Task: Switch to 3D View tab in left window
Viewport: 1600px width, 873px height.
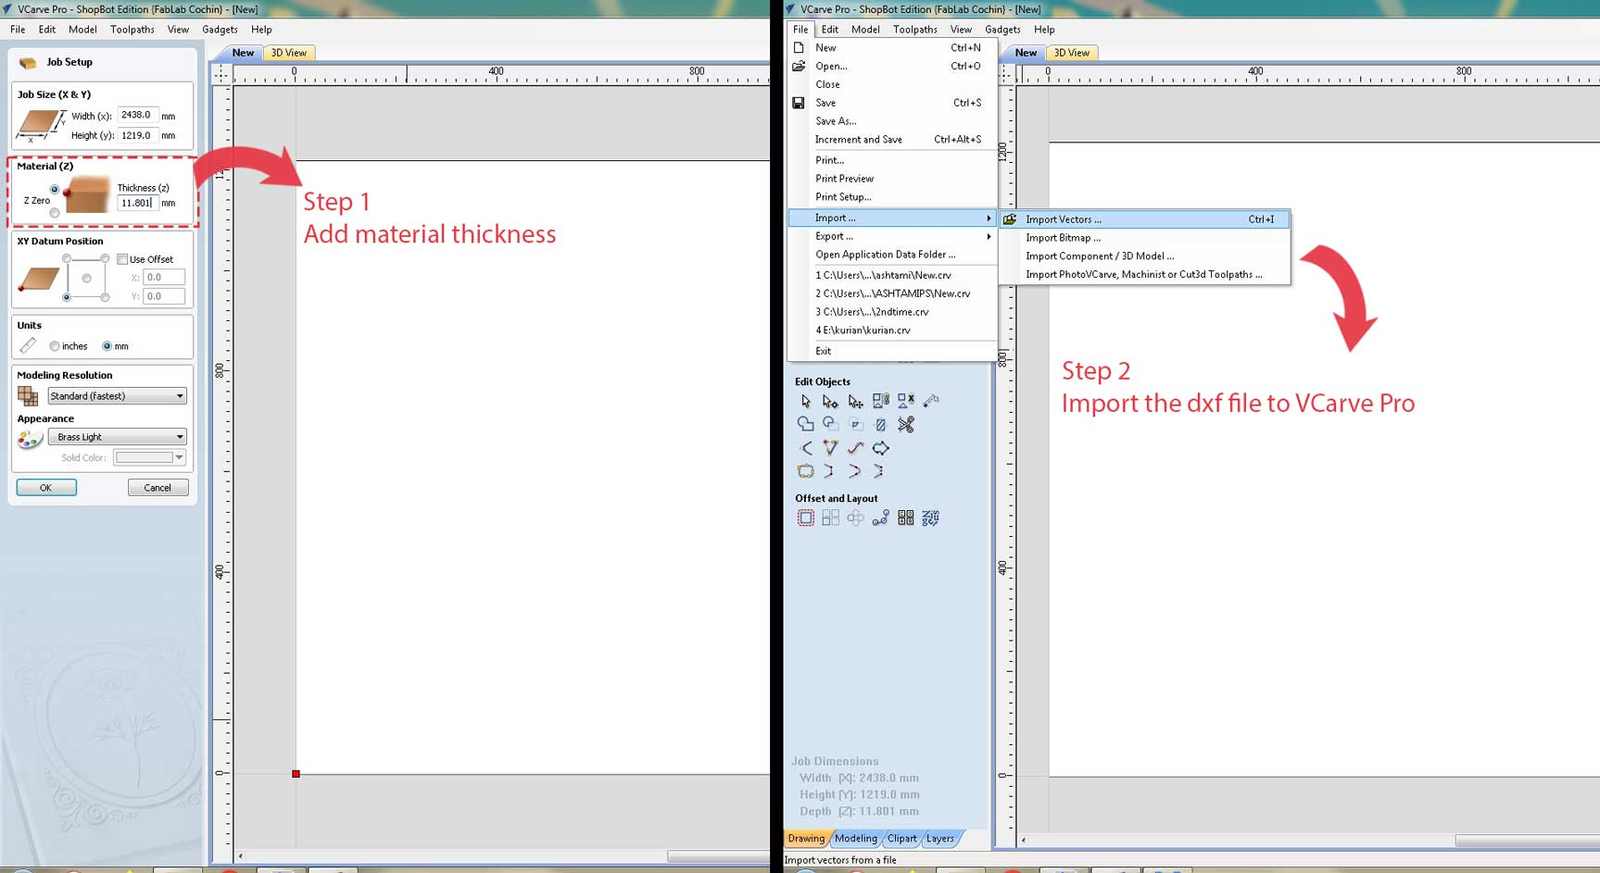Action: click(x=289, y=53)
